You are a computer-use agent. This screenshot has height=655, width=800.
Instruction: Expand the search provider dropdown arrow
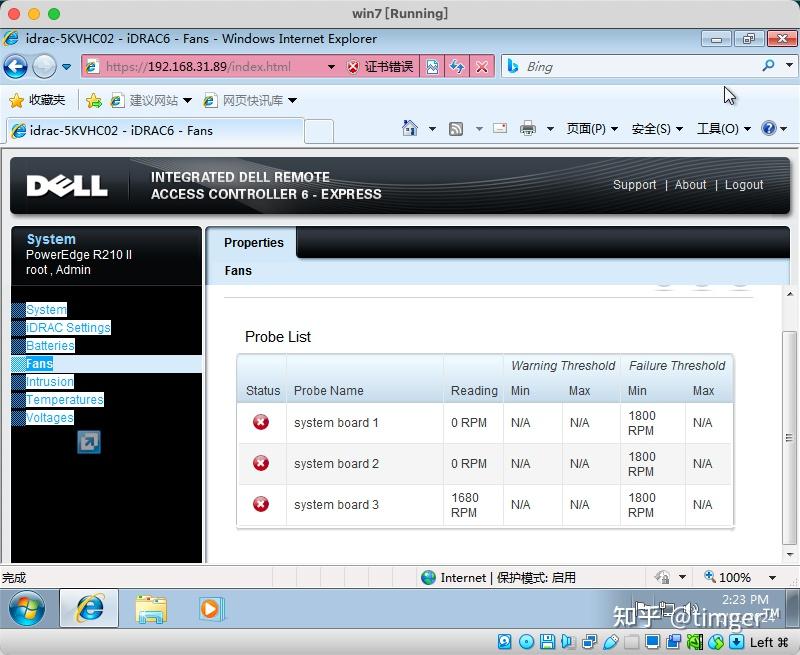click(789, 65)
